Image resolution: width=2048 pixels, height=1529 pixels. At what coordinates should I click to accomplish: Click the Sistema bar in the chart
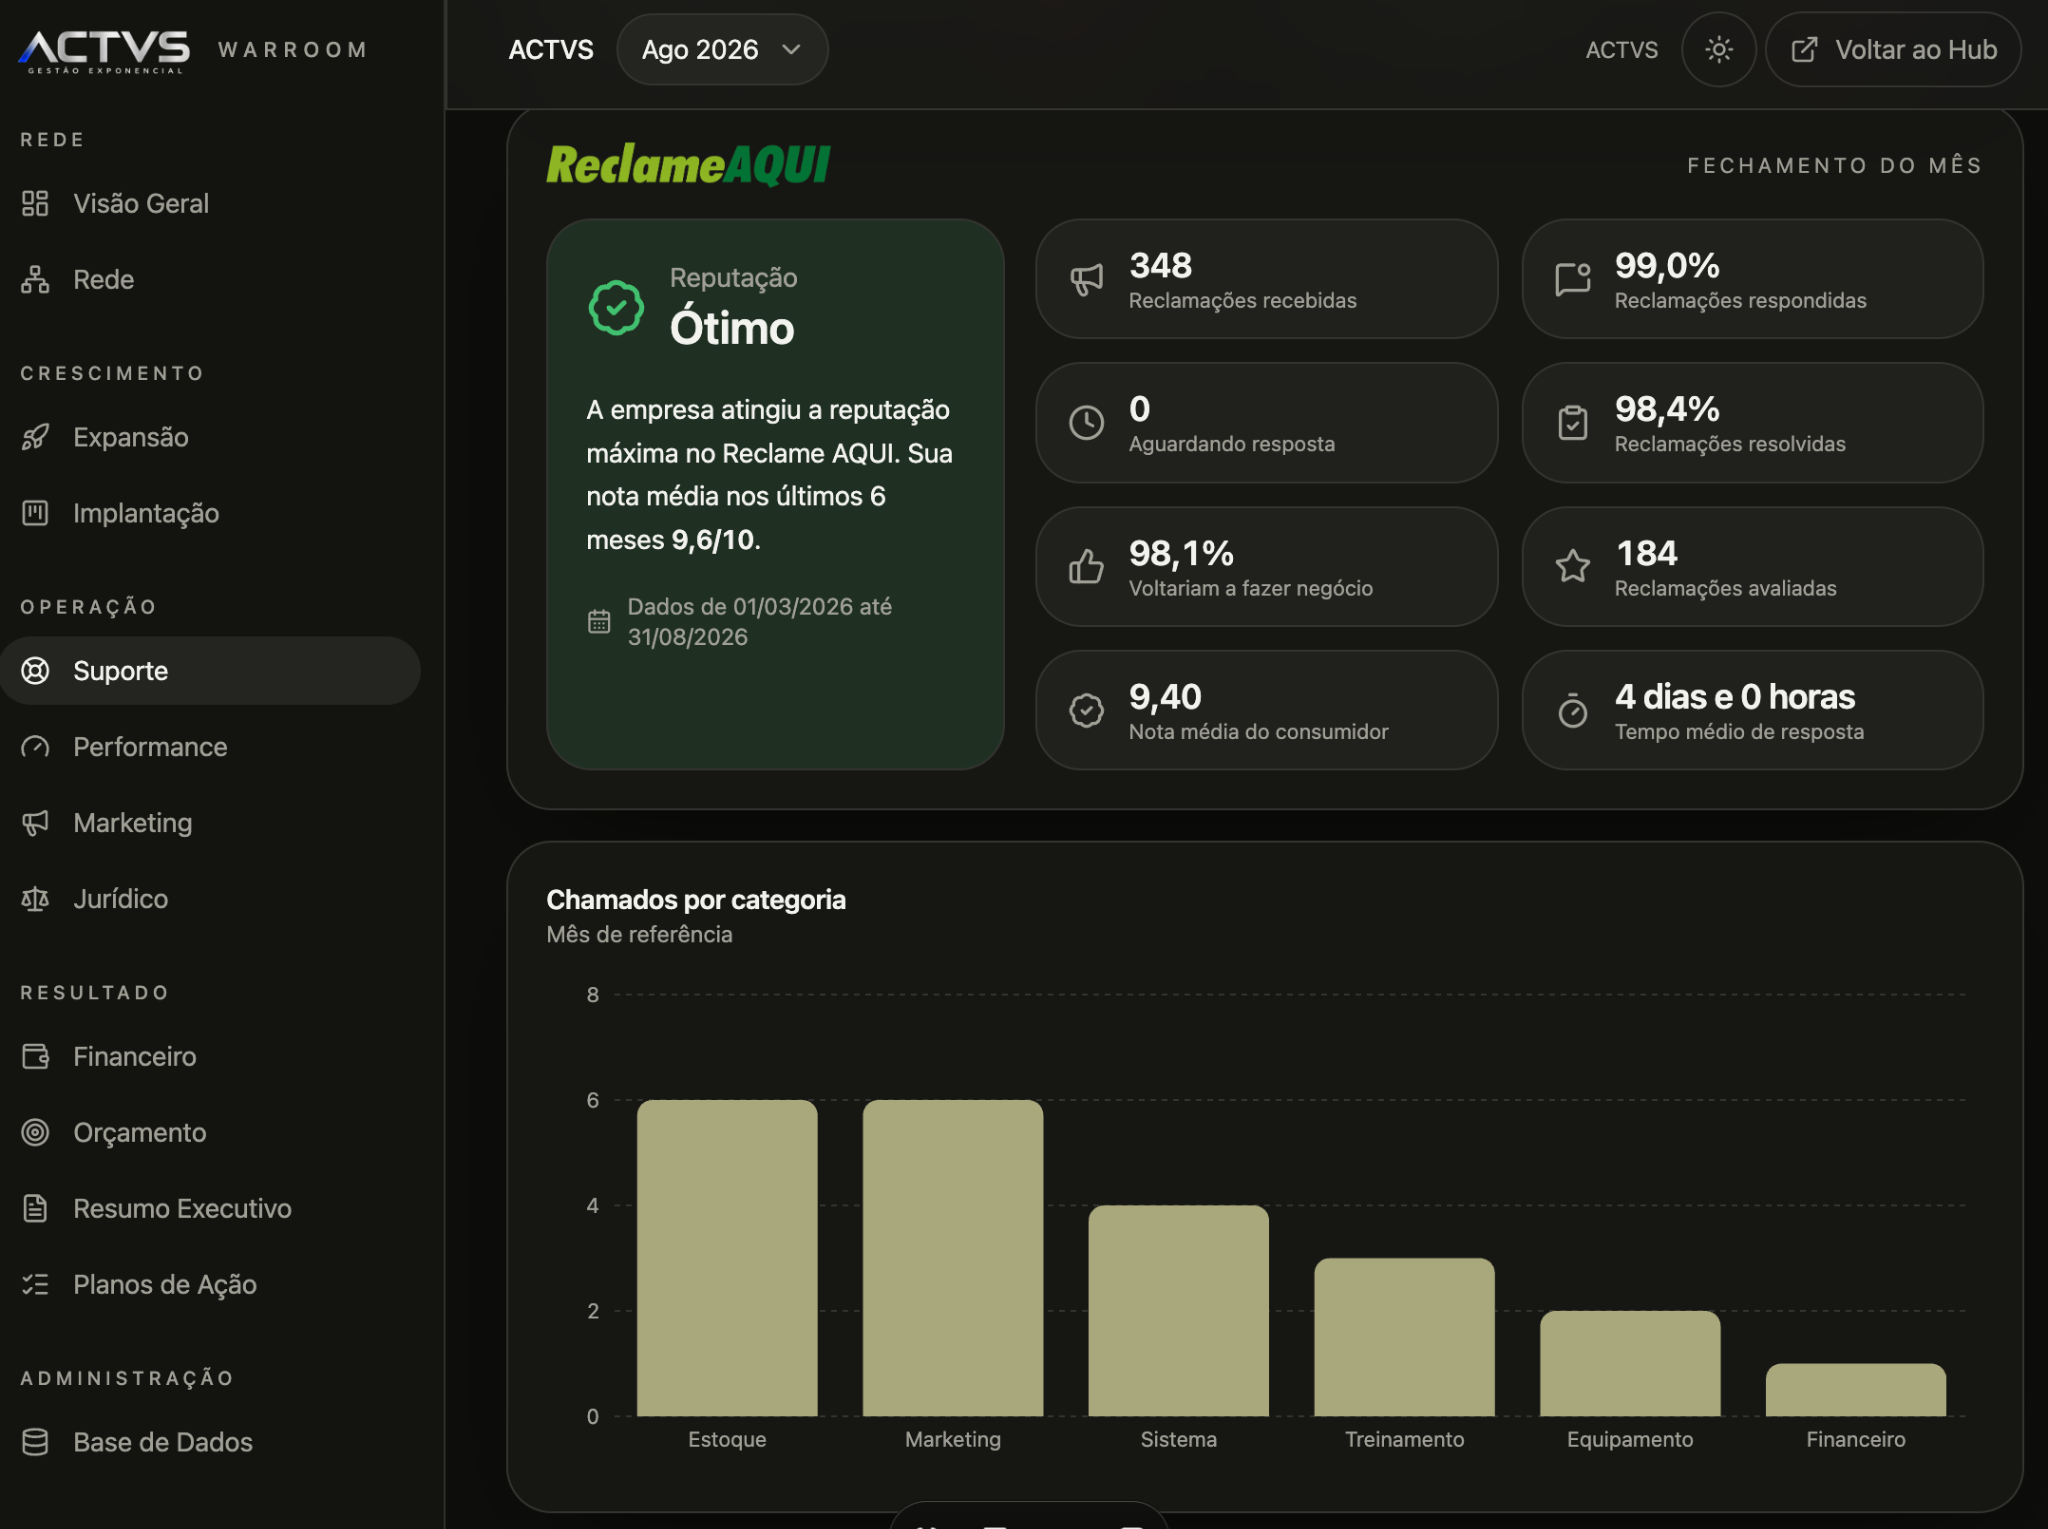pyautogui.click(x=1179, y=1311)
